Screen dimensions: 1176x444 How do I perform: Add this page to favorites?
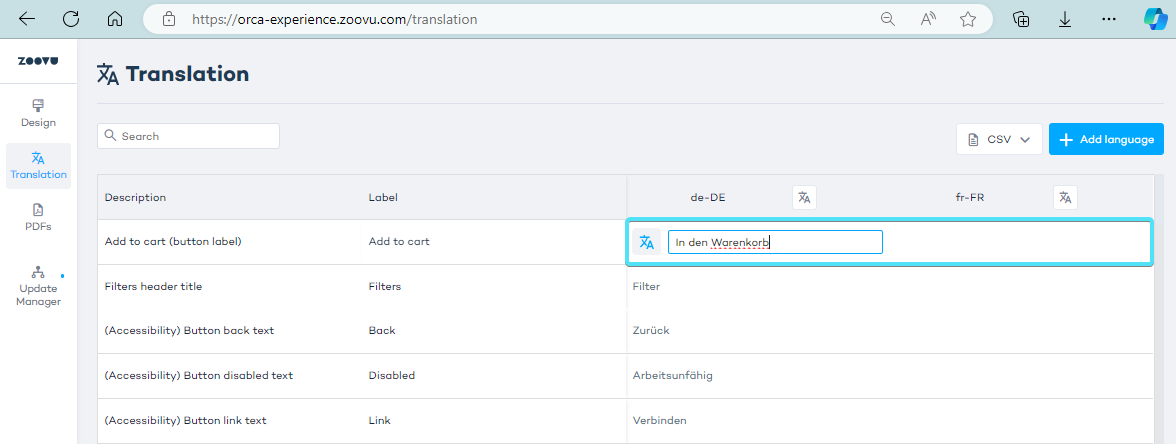point(967,19)
